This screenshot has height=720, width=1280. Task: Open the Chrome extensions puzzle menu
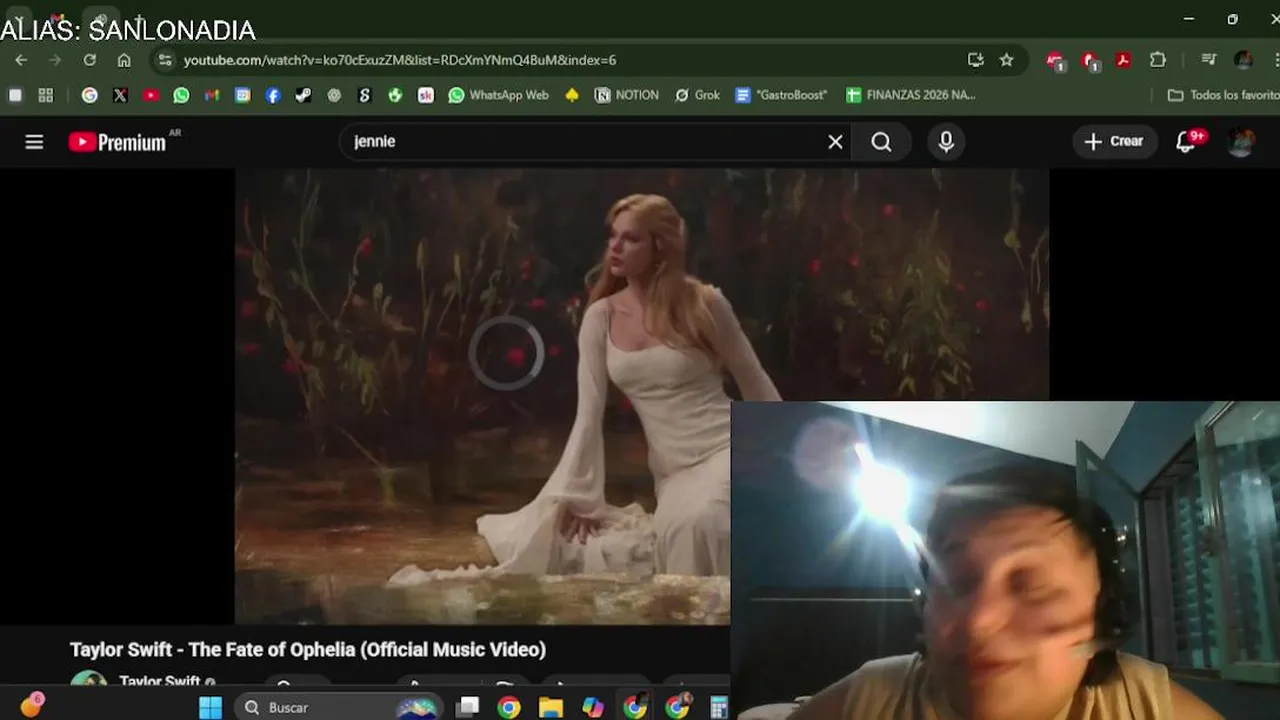coord(1158,60)
